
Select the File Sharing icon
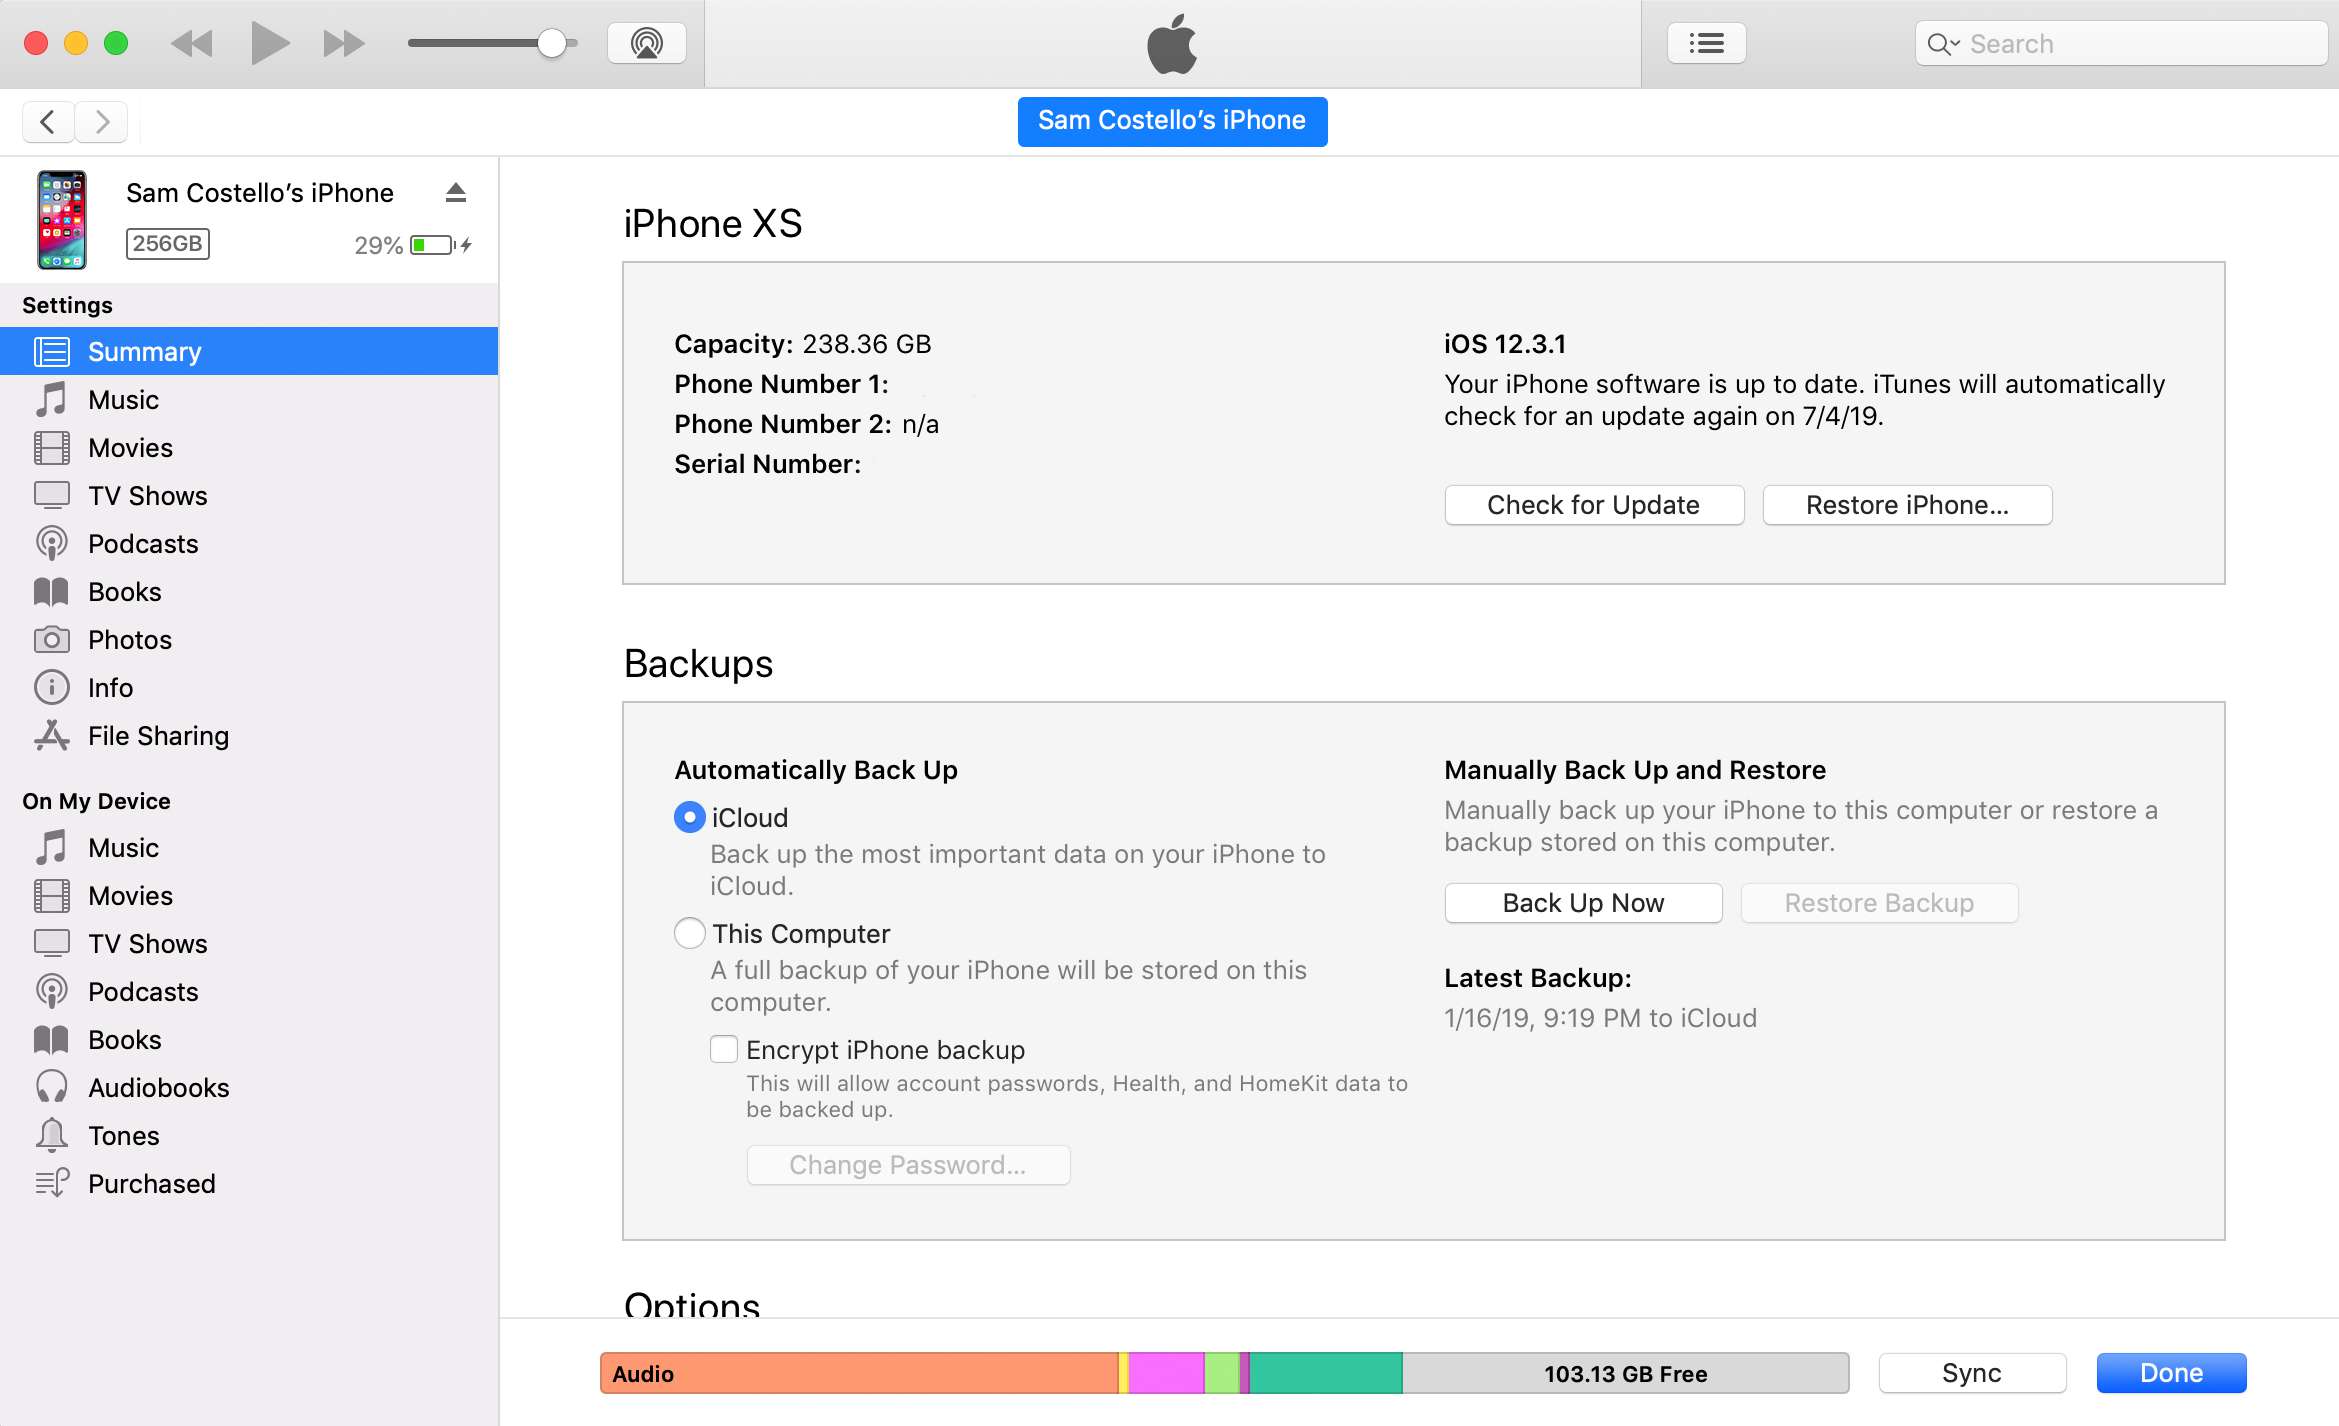point(50,736)
